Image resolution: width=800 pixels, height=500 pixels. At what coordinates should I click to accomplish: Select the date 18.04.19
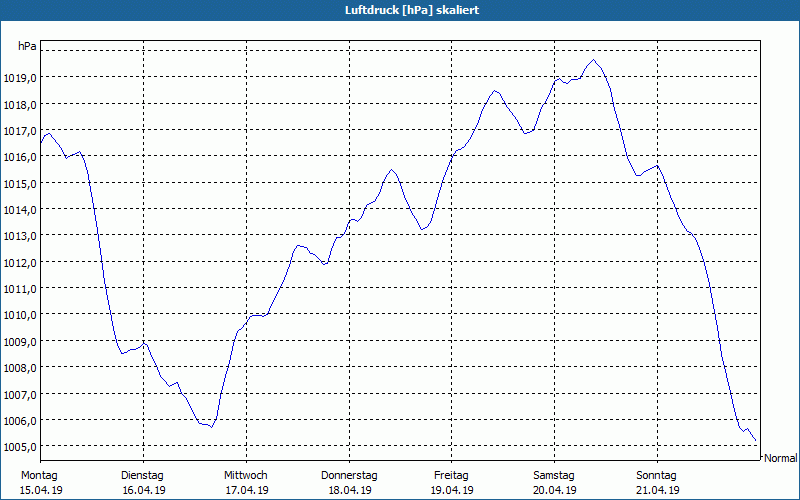click(349, 490)
